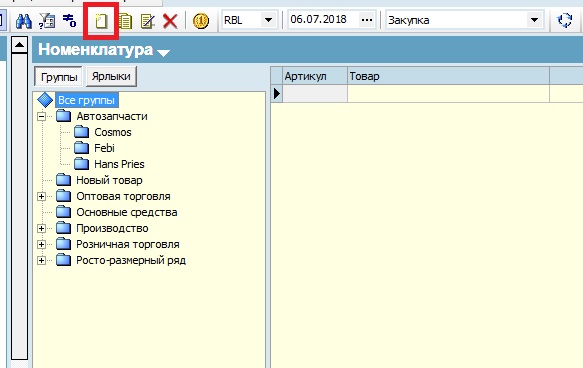
Task: Create a new item with blank page icon
Action: (101, 21)
